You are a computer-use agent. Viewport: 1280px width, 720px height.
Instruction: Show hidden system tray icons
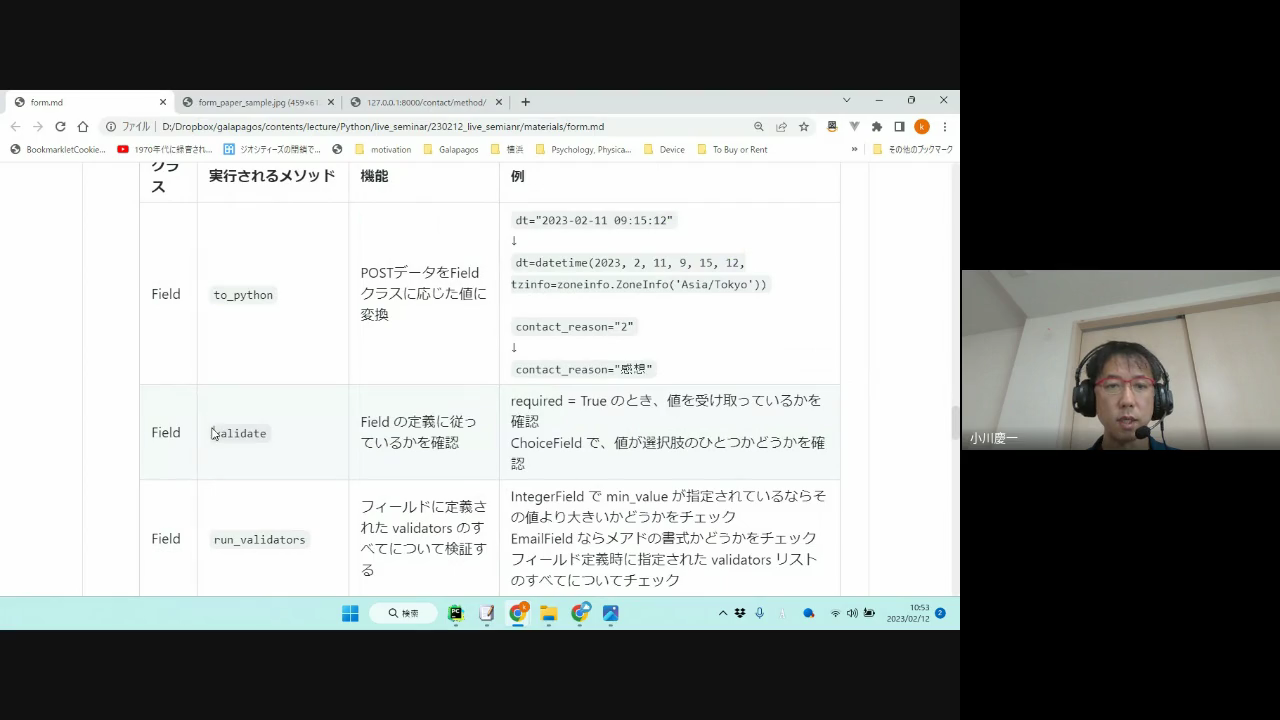723,613
